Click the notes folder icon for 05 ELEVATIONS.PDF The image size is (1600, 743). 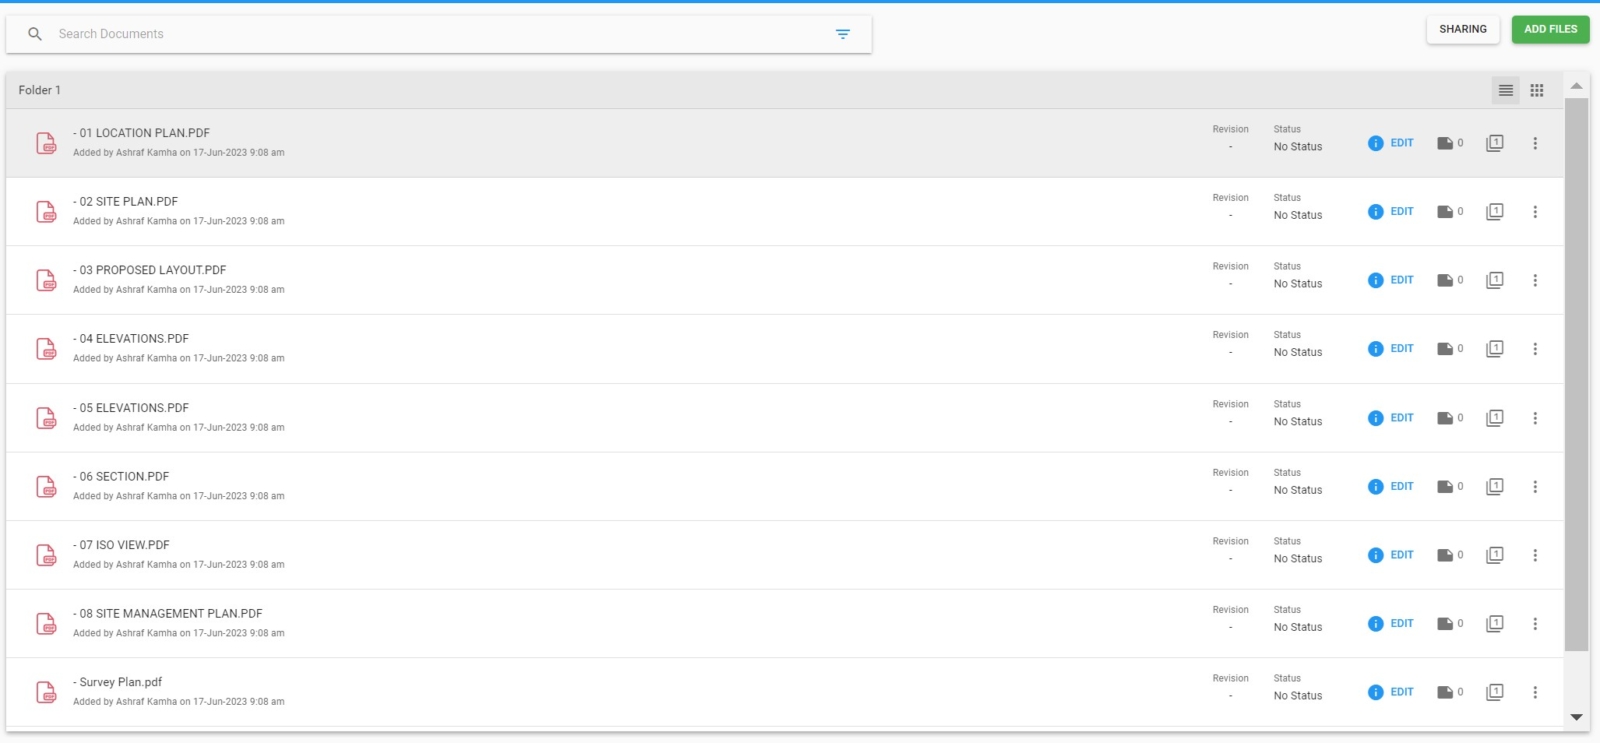[1445, 418]
